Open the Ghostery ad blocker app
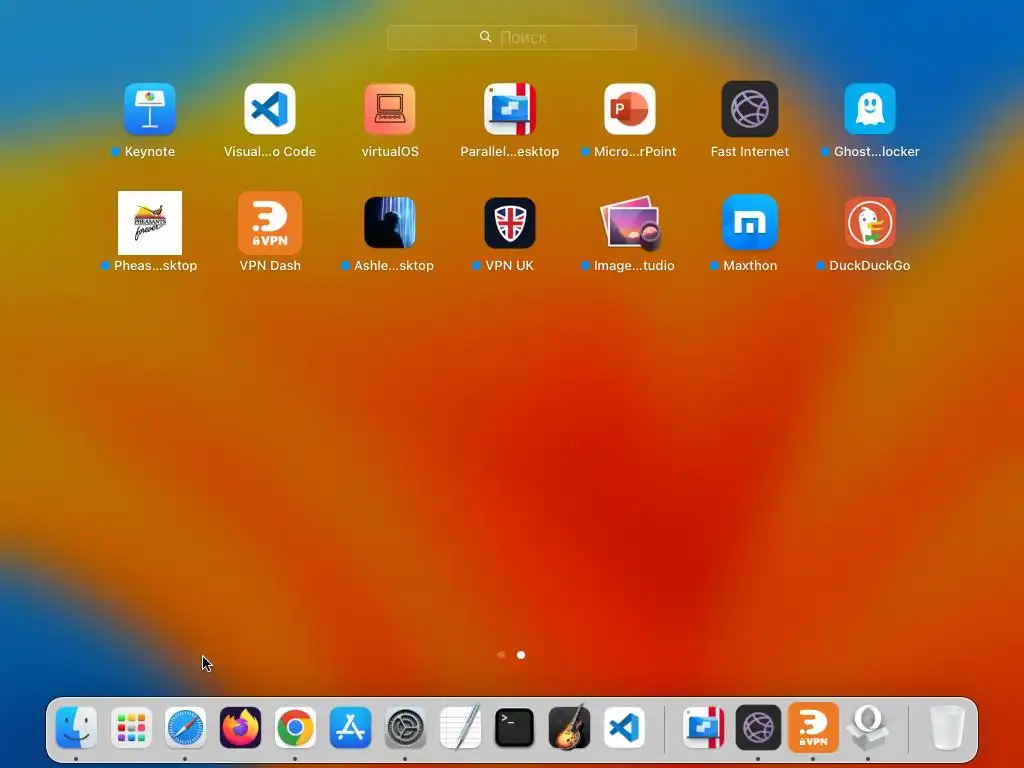This screenshot has height=768, width=1024. click(870, 108)
